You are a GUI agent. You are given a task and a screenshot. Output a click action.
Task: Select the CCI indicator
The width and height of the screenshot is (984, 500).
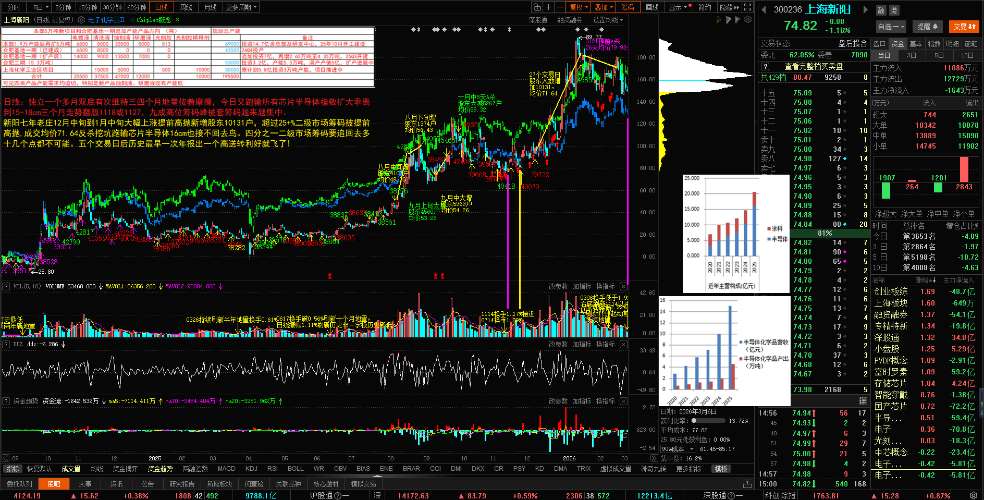tap(435, 469)
